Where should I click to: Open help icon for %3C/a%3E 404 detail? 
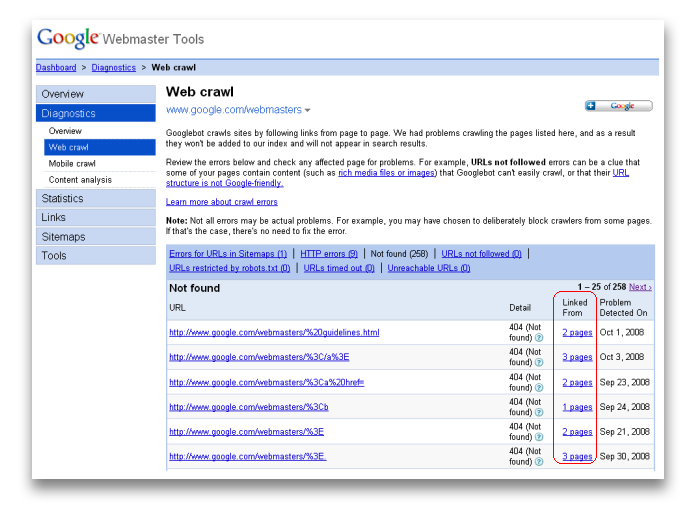click(539, 362)
